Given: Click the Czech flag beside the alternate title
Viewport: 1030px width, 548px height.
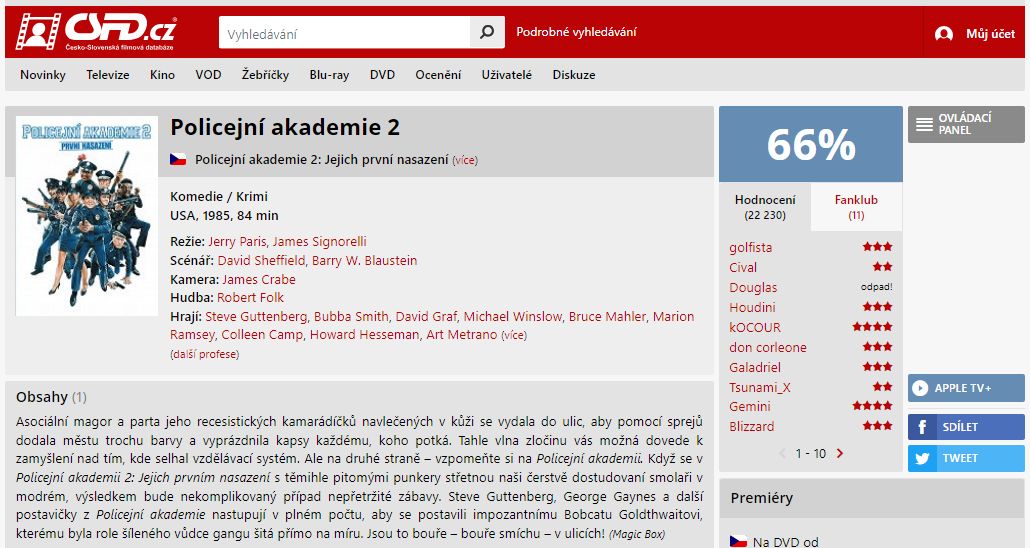Looking at the screenshot, I should coord(178,160).
